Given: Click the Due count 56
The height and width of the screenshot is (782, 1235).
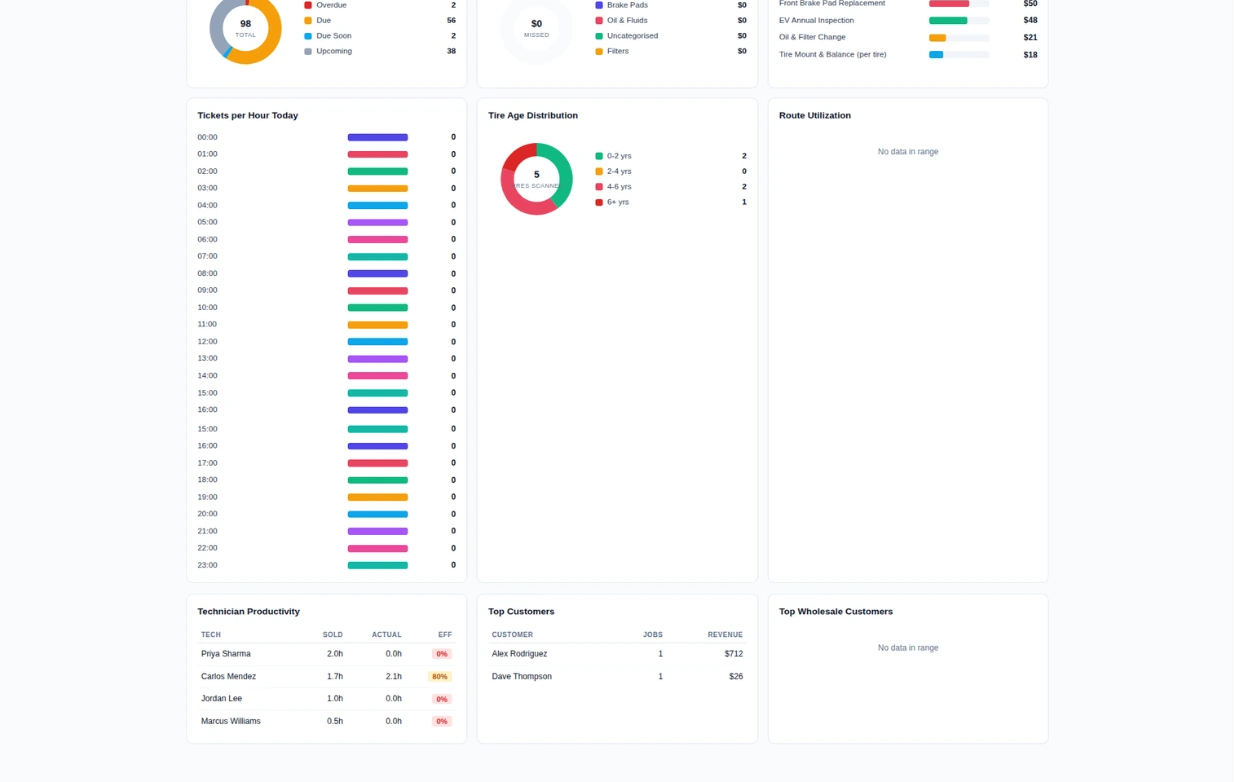Looking at the screenshot, I should click(x=451, y=20).
